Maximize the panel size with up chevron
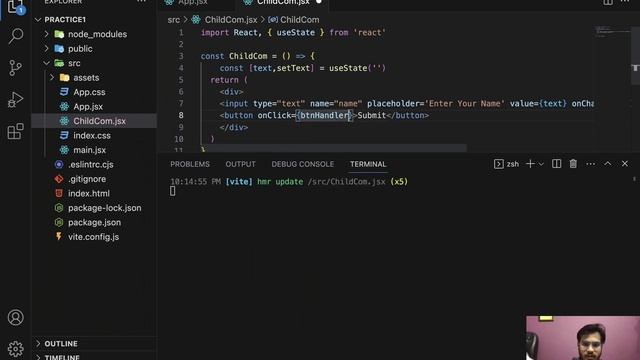Screen dimensions: 640x360 coord(608,164)
